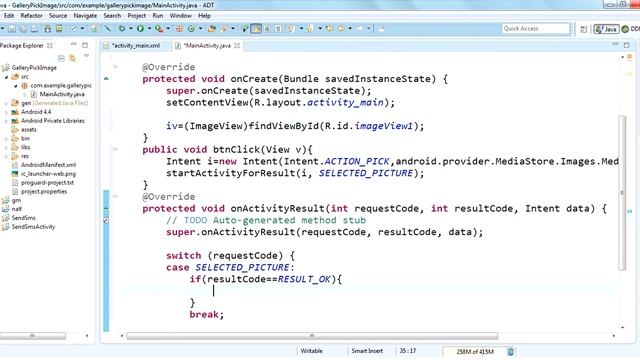Open the Edit menu
This screenshot has height=360, width=640.
(x=9, y=16)
